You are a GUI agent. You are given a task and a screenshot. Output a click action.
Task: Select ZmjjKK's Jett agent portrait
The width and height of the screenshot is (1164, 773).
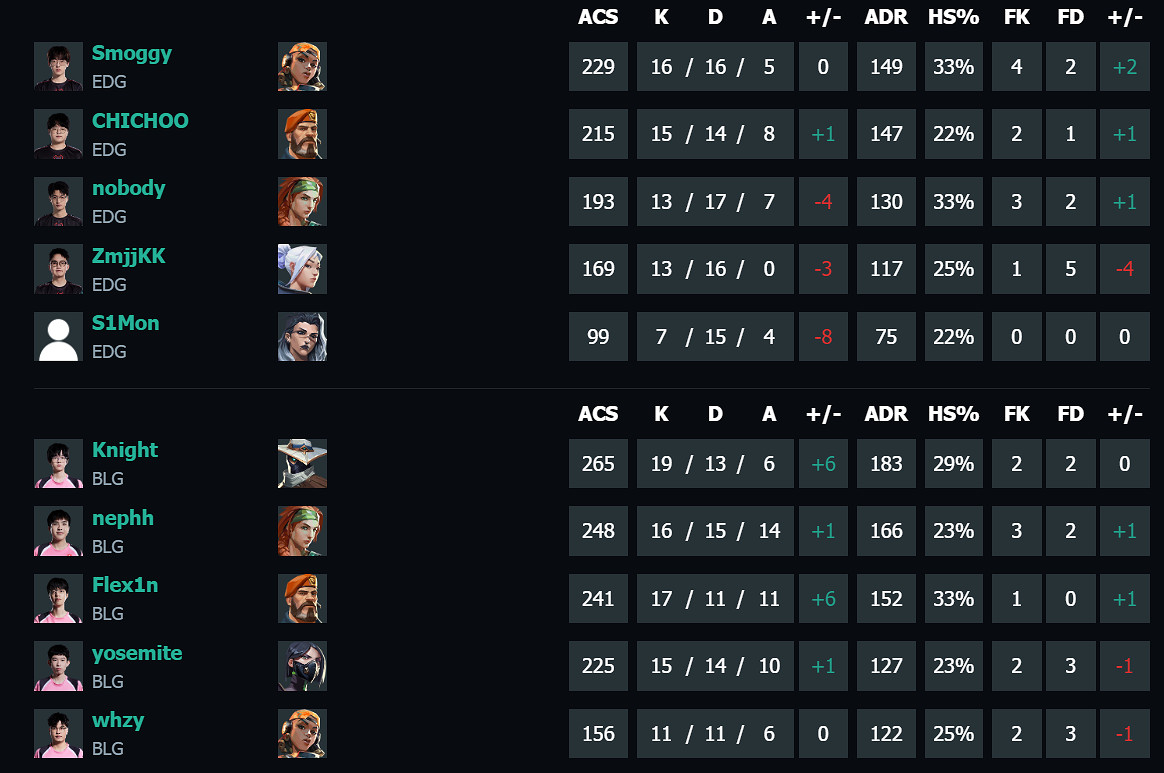click(302, 269)
